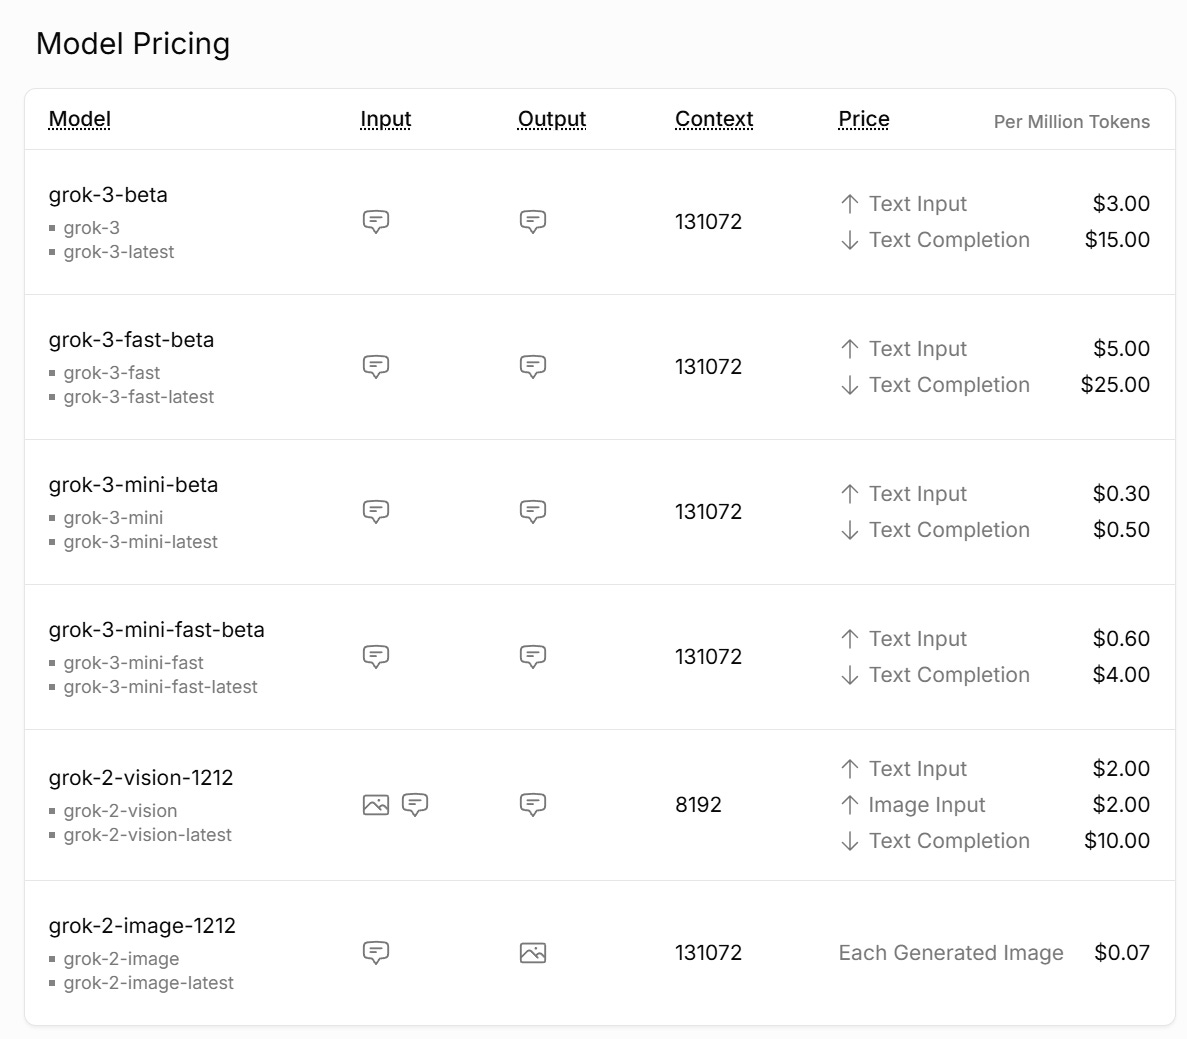Click the image output icon for grok-2-image-1212
This screenshot has width=1187, height=1039.
point(533,953)
